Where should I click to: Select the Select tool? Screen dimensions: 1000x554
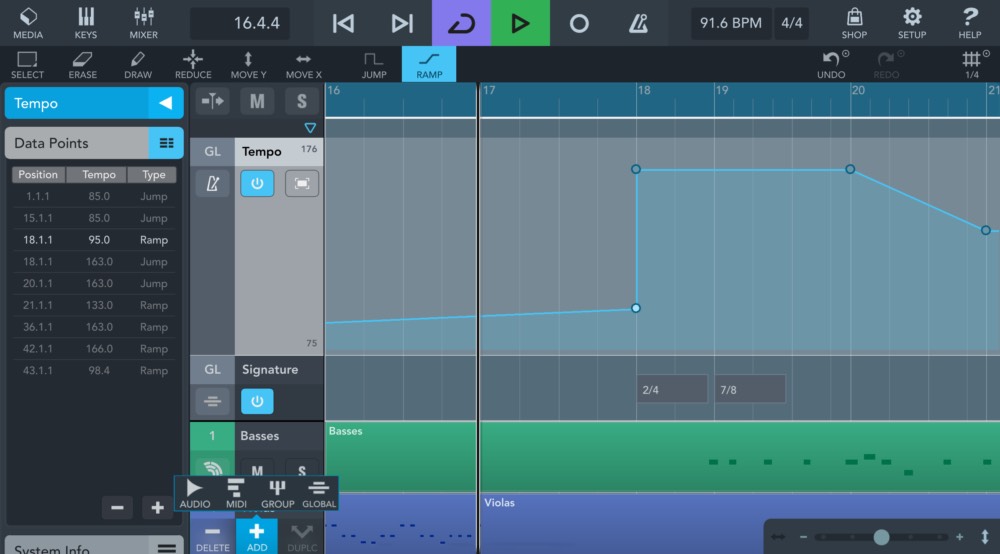coord(27,64)
